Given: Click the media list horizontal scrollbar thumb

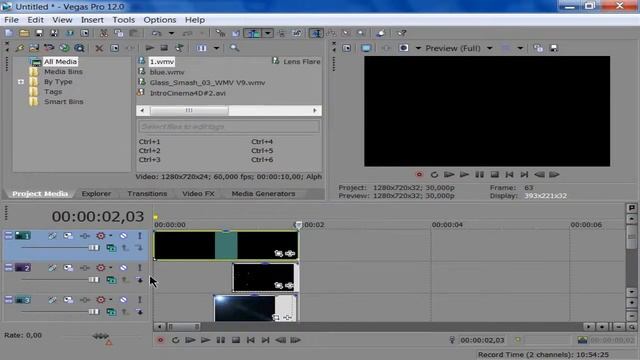Looking at the screenshot, I should [x=189, y=110].
